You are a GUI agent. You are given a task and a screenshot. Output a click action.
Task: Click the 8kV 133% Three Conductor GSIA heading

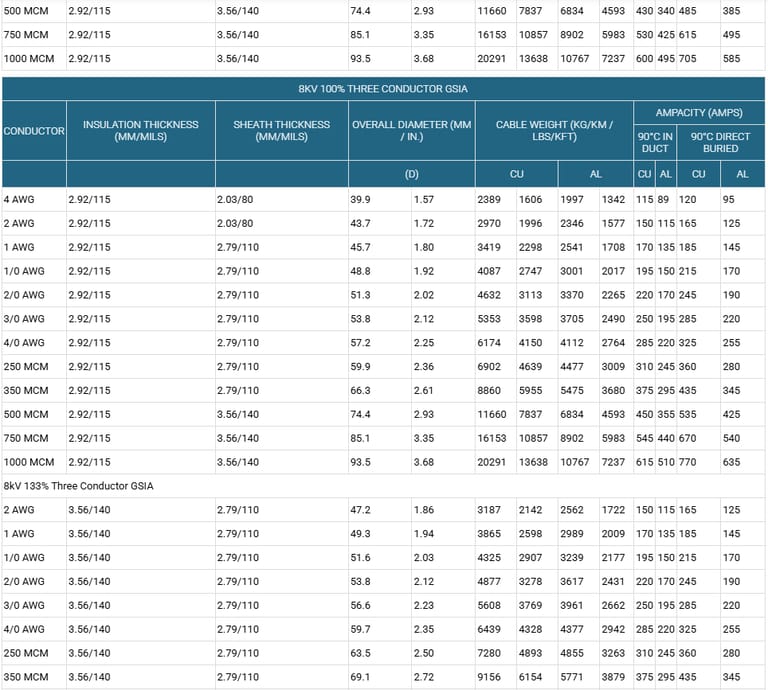tap(79, 486)
